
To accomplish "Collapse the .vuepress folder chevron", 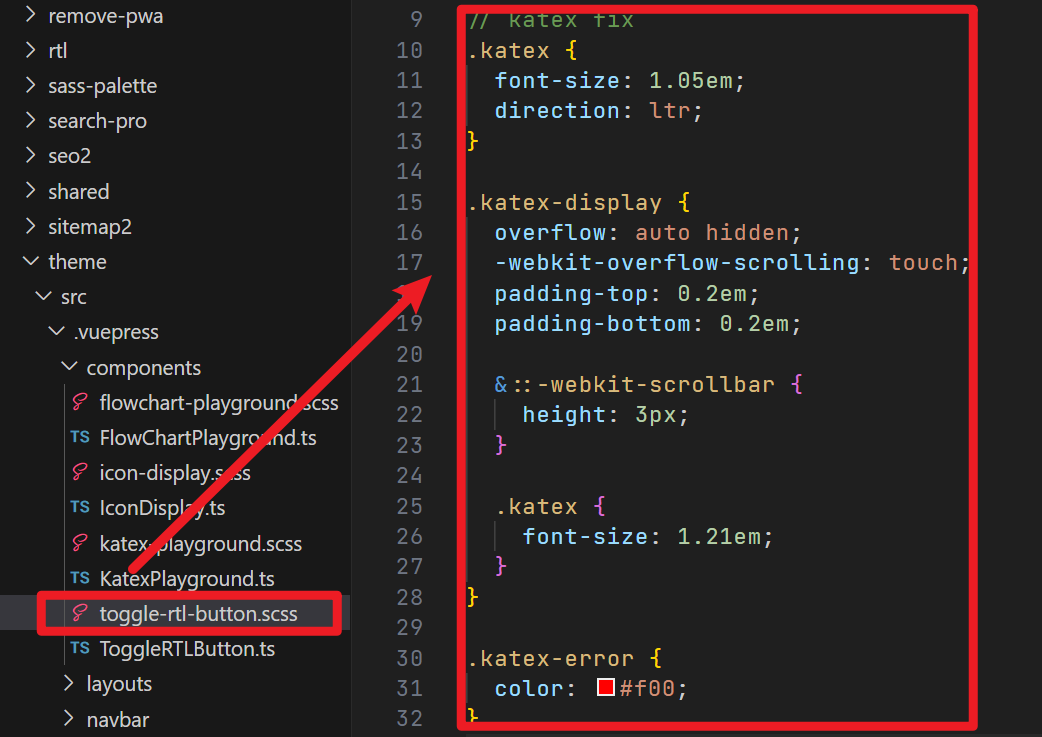I will 56,331.
